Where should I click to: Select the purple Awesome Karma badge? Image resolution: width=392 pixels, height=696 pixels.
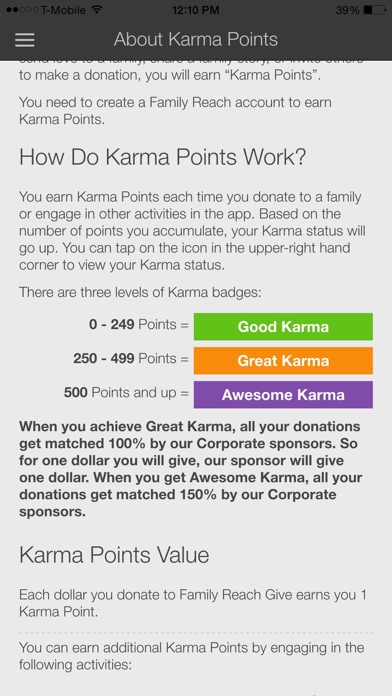(283, 395)
